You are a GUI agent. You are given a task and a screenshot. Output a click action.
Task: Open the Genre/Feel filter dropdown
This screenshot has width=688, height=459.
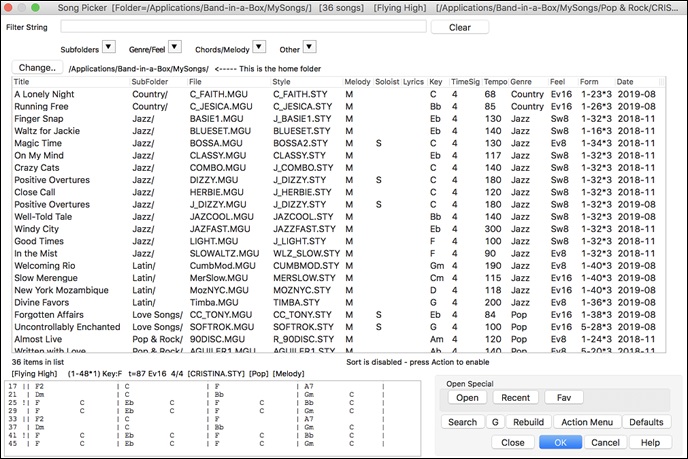[175, 47]
